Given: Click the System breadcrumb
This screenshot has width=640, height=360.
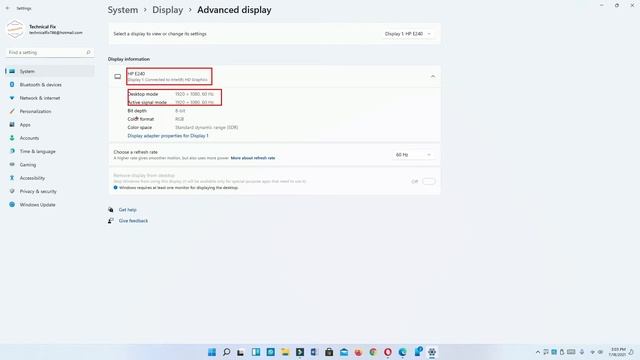Looking at the screenshot, I should point(123,10).
